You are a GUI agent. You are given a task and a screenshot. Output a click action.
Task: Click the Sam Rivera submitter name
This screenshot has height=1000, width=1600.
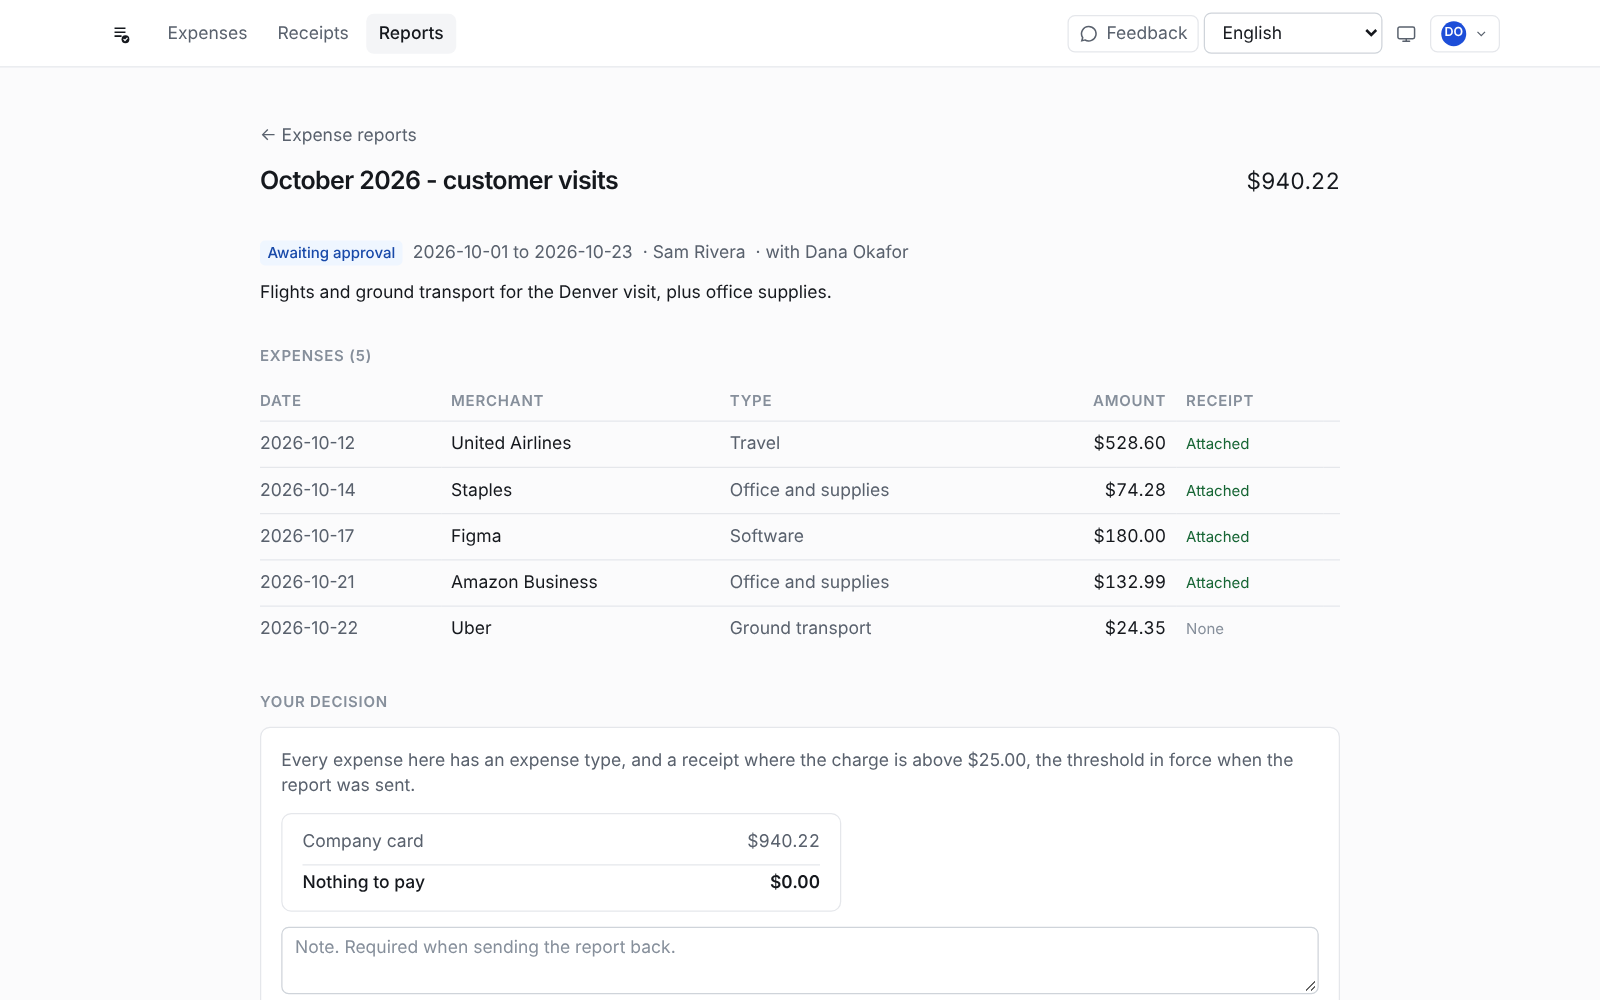point(699,252)
